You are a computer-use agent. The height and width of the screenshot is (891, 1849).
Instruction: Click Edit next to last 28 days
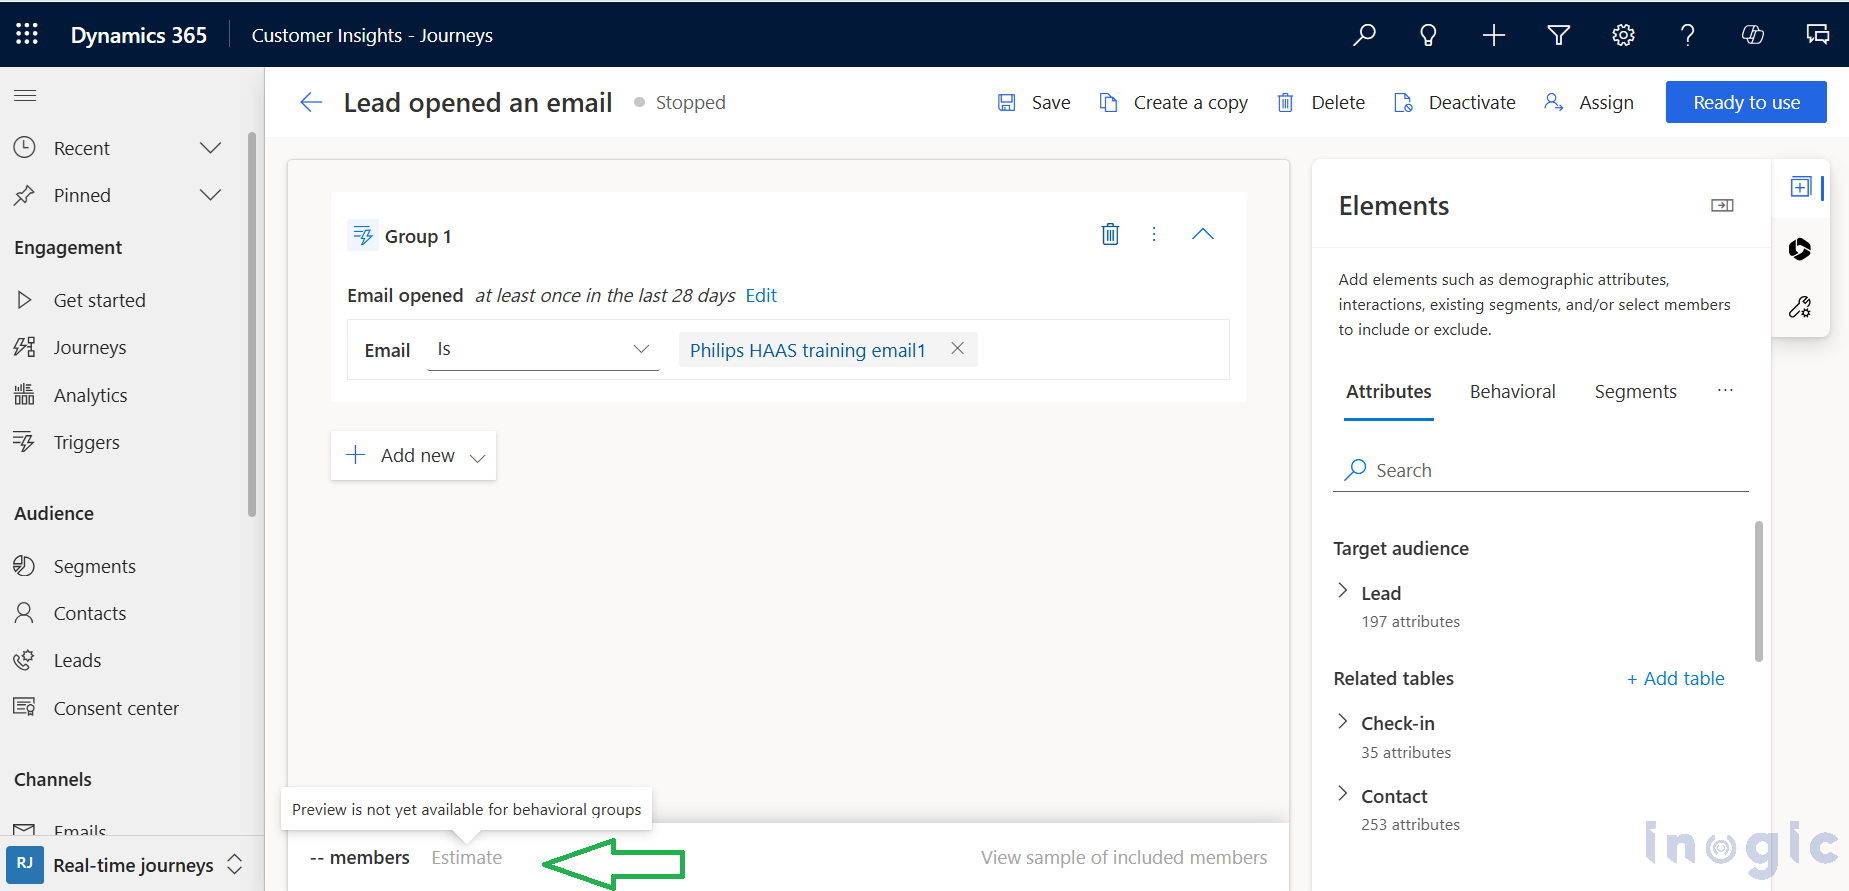tap(761, 295)
